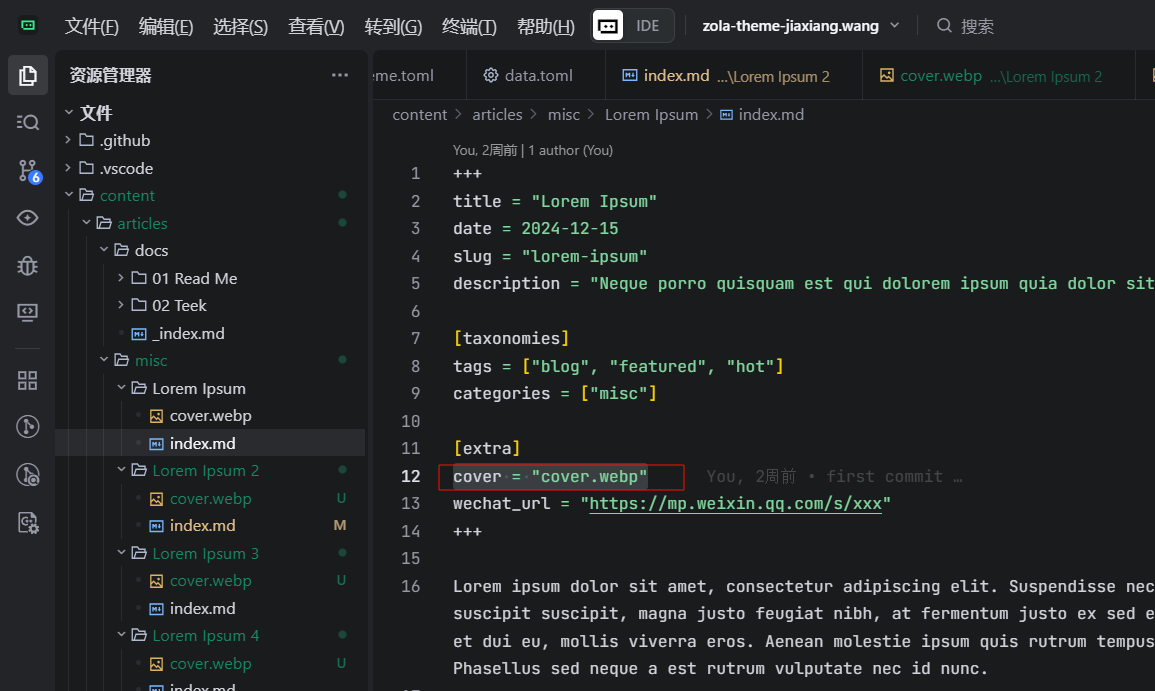
Task: Open the 查看(V) menu
Action: pyautogui.click(x=316, y=27)
